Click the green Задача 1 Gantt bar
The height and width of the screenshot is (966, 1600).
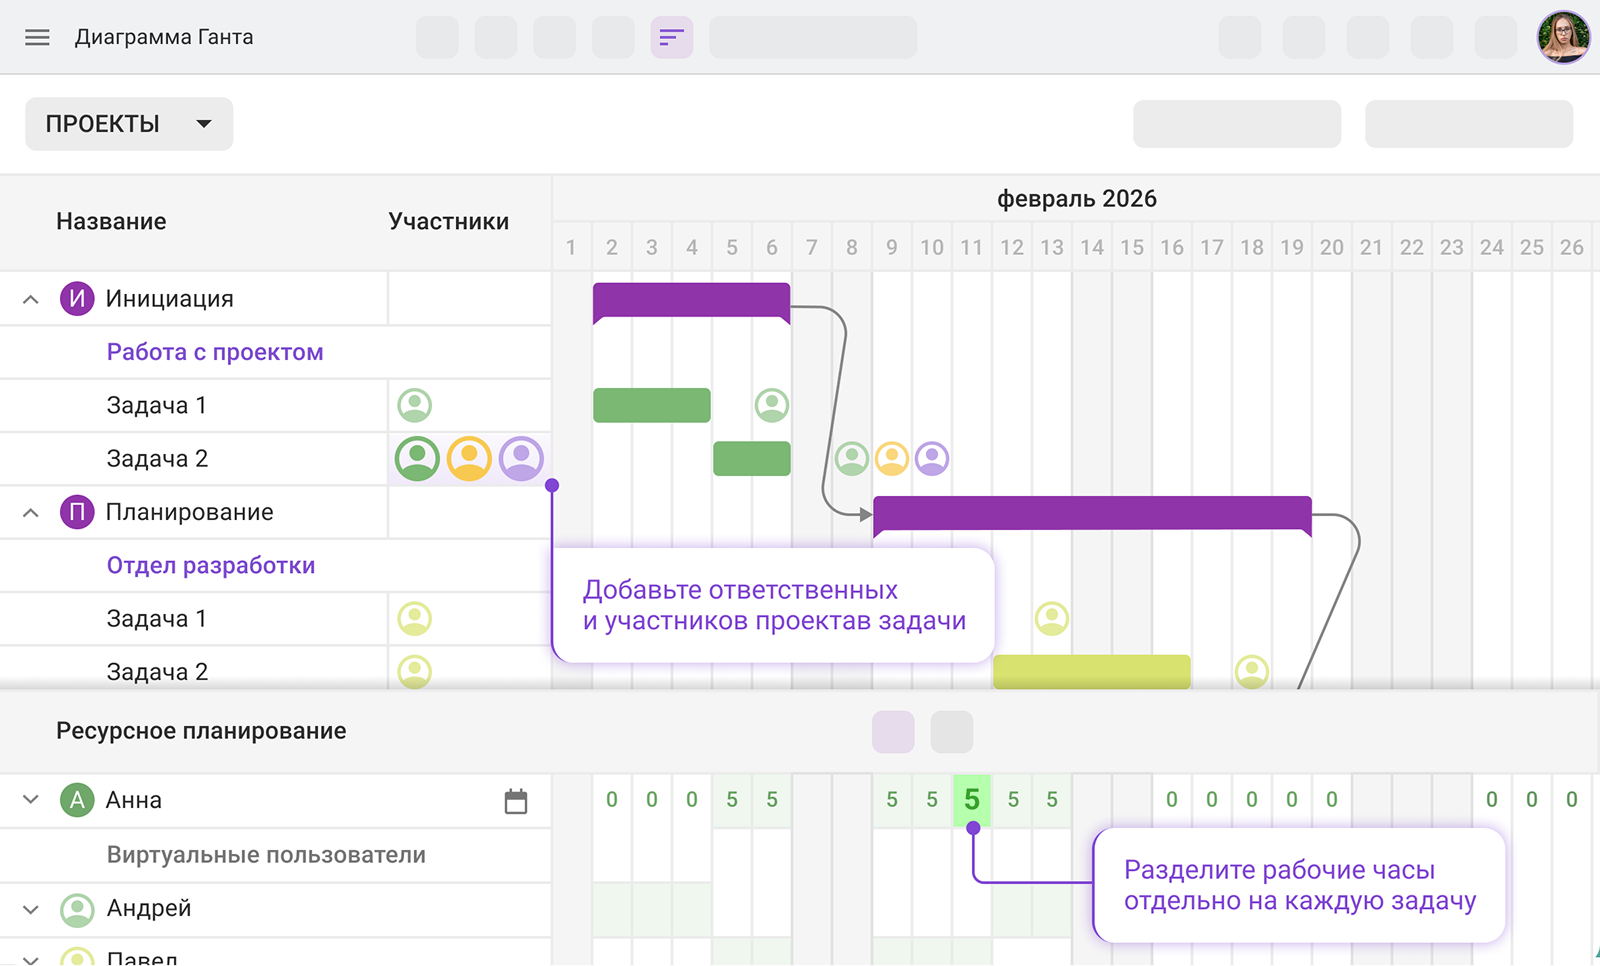(x=651, y=405)
